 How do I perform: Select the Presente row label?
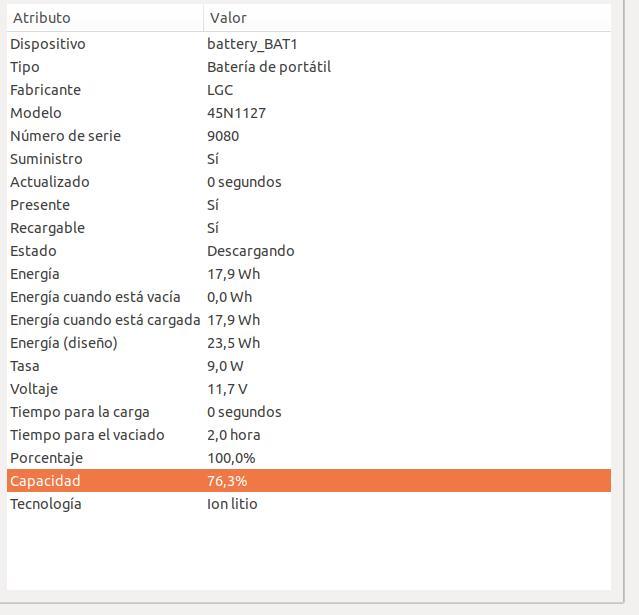point(40,205)
